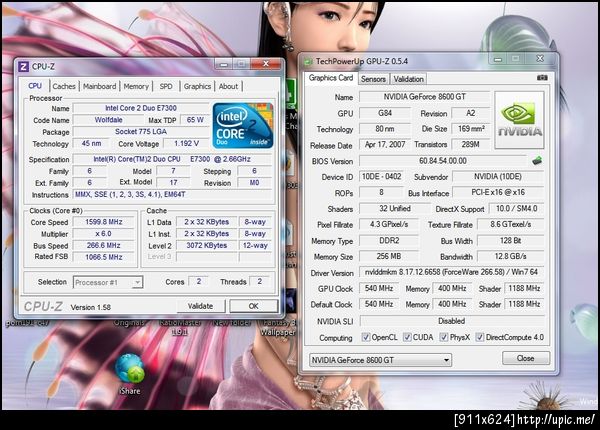
Task: Click the Device ID value 10DE - 0402
Action: [x=382, y=177]
